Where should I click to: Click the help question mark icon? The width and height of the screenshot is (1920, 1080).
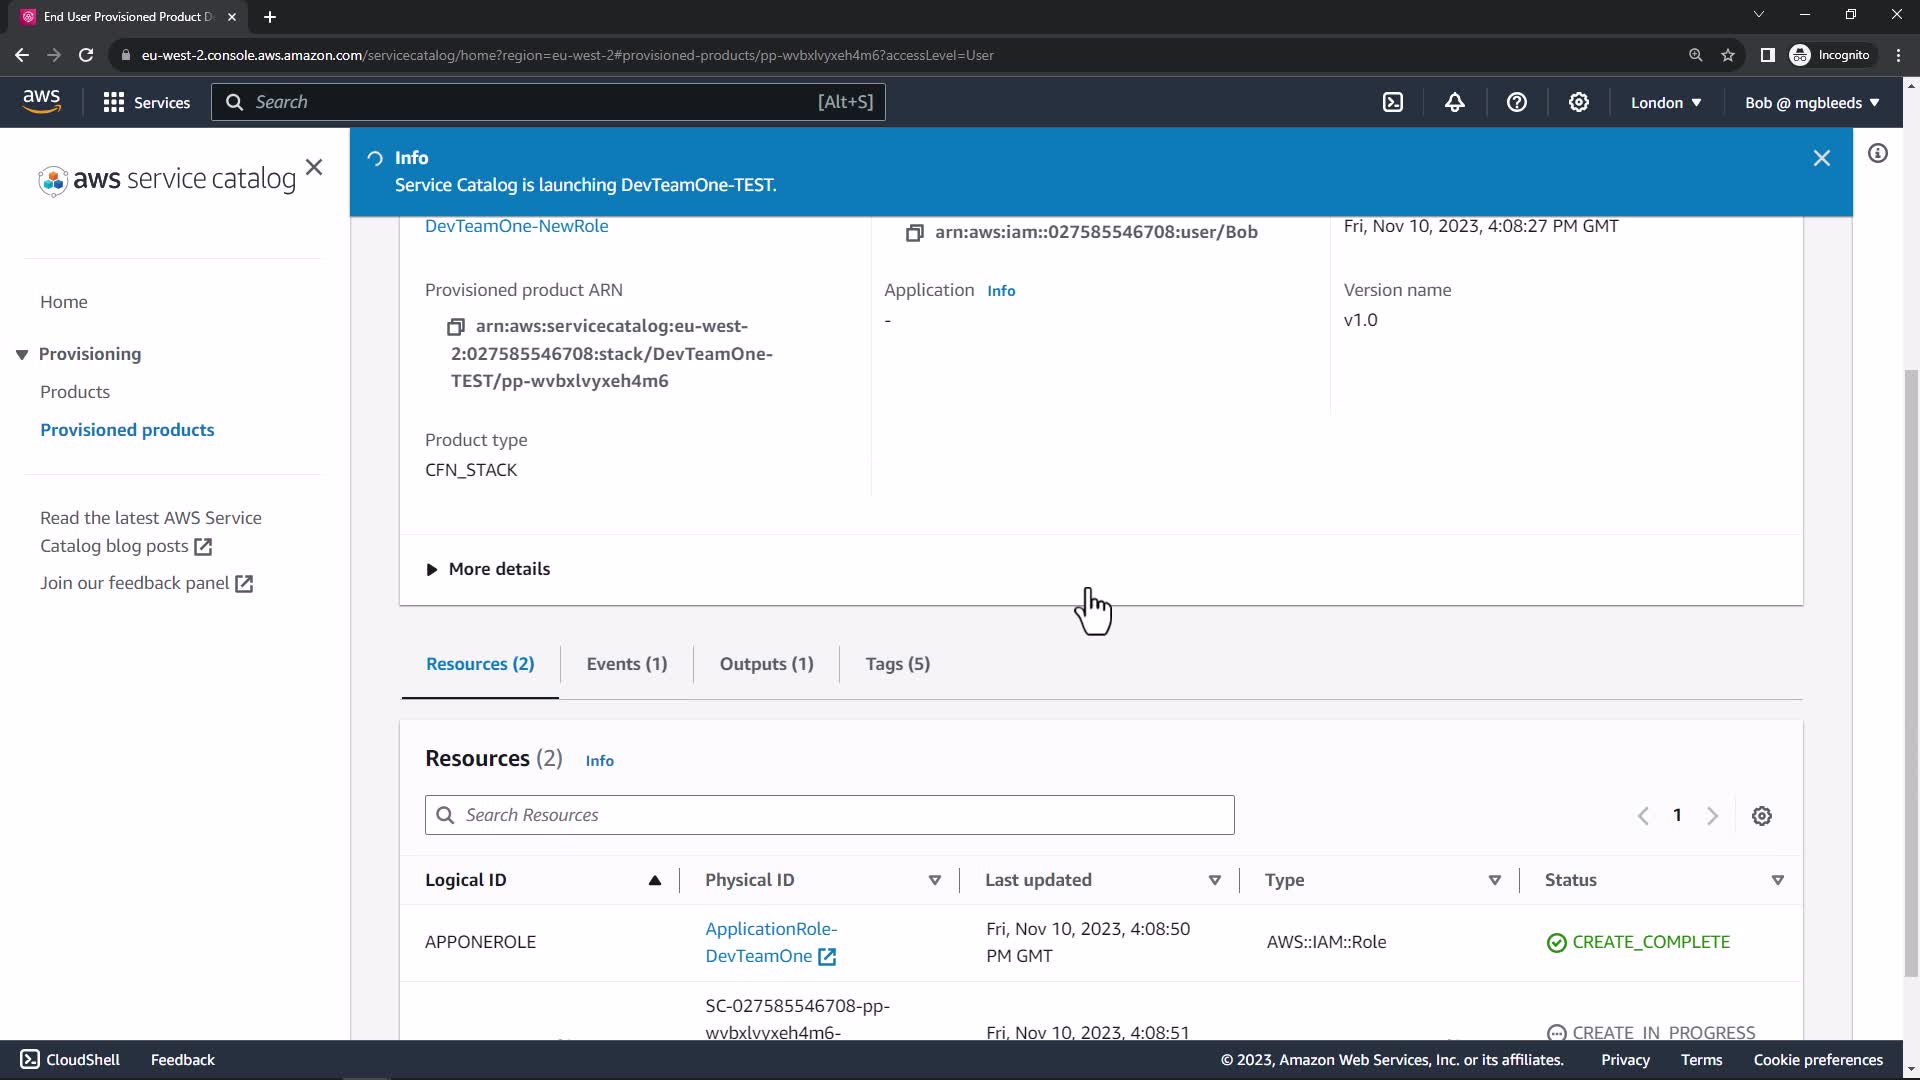(x=1517, y=102)
